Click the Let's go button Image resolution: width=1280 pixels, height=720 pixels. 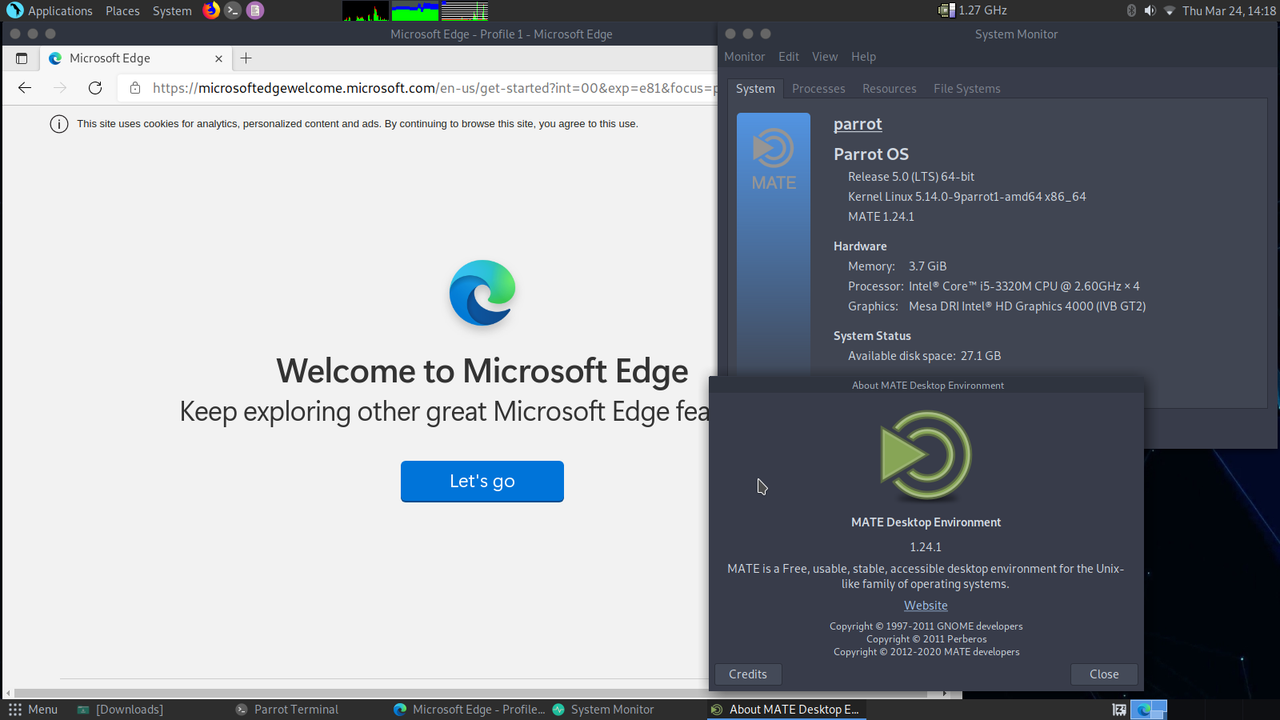(x=482, y=481)
